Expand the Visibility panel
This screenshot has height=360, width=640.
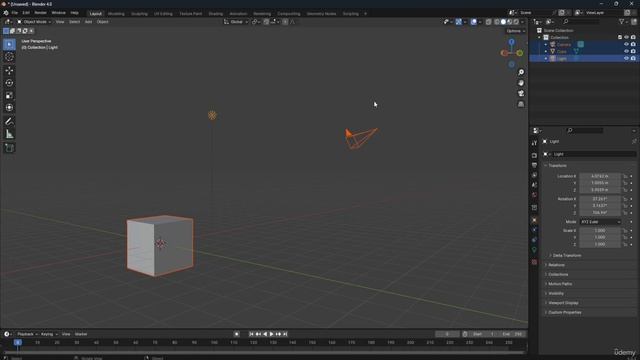click(x=556, y=293)
